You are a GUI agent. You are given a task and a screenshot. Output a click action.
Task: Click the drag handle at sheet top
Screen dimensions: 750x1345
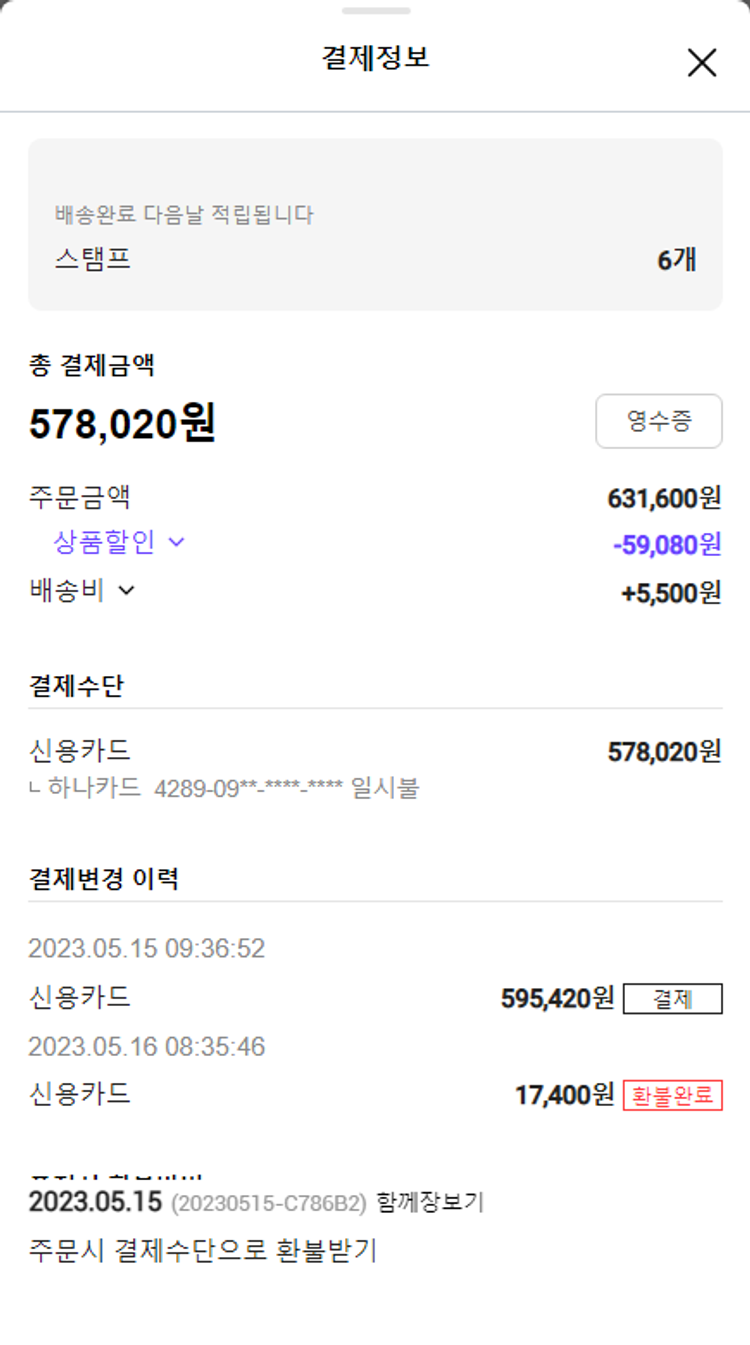tap(375, 11)
